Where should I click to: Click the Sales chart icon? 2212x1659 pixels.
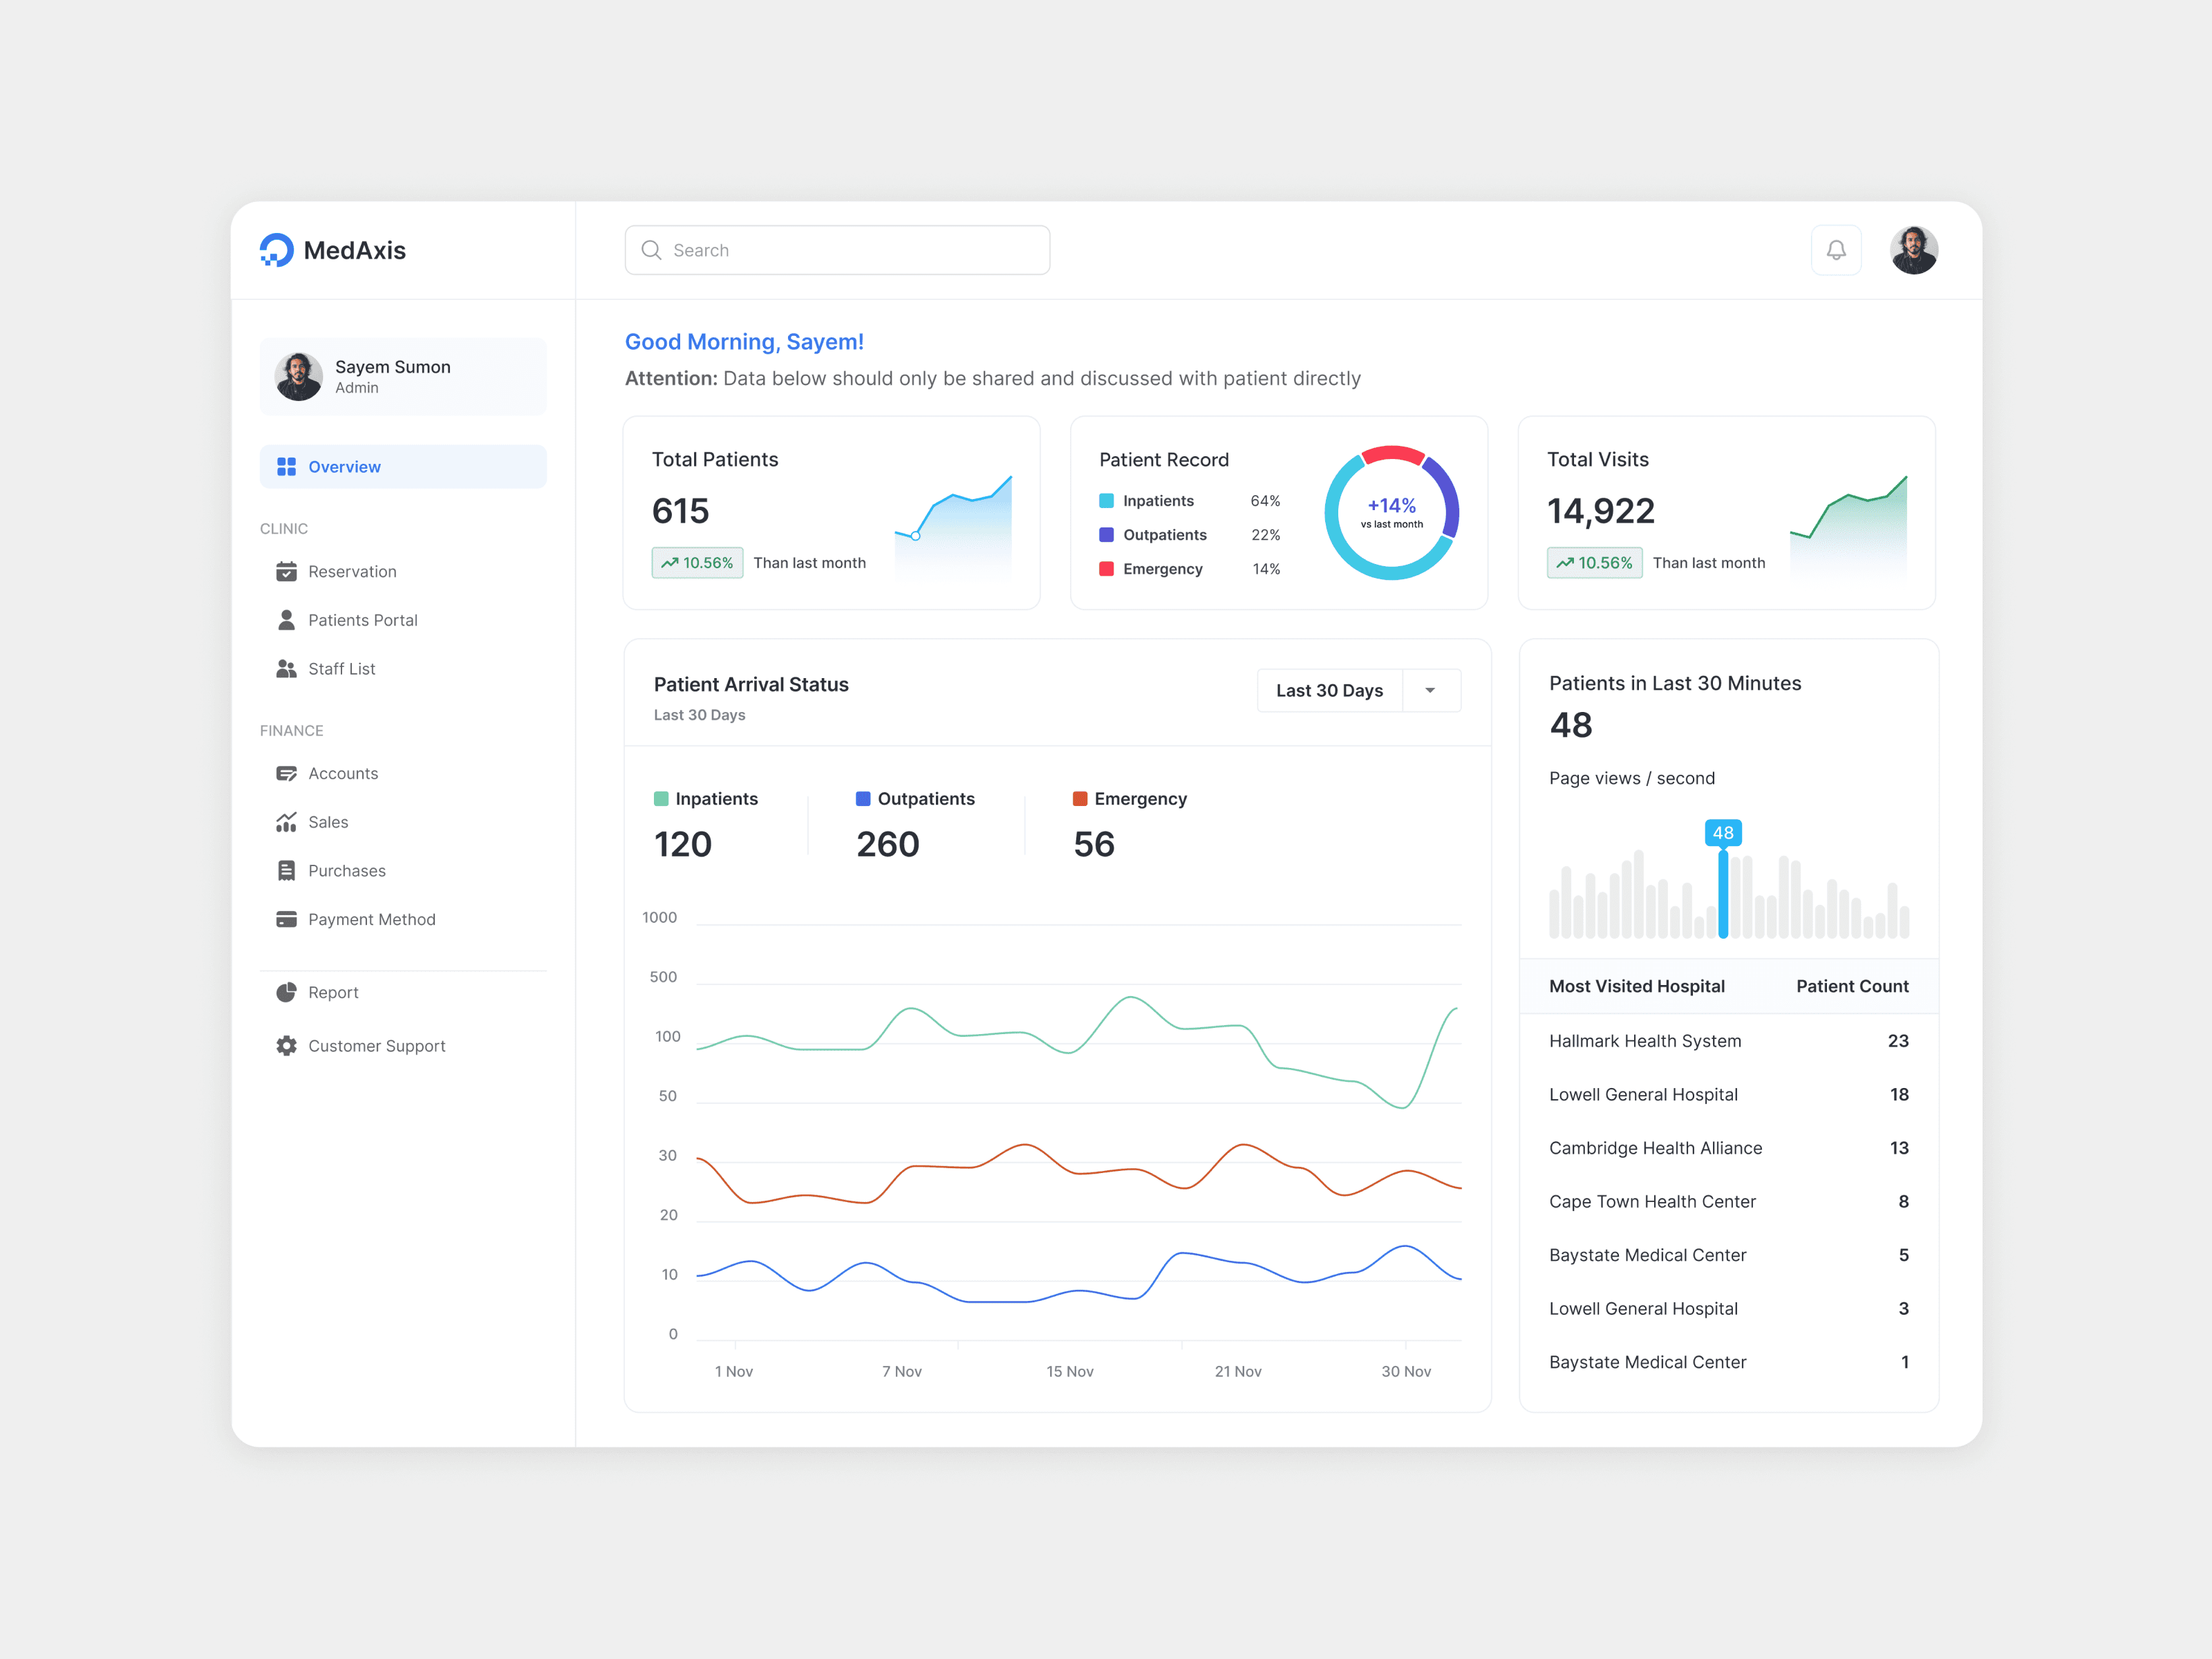coord(286,822)
